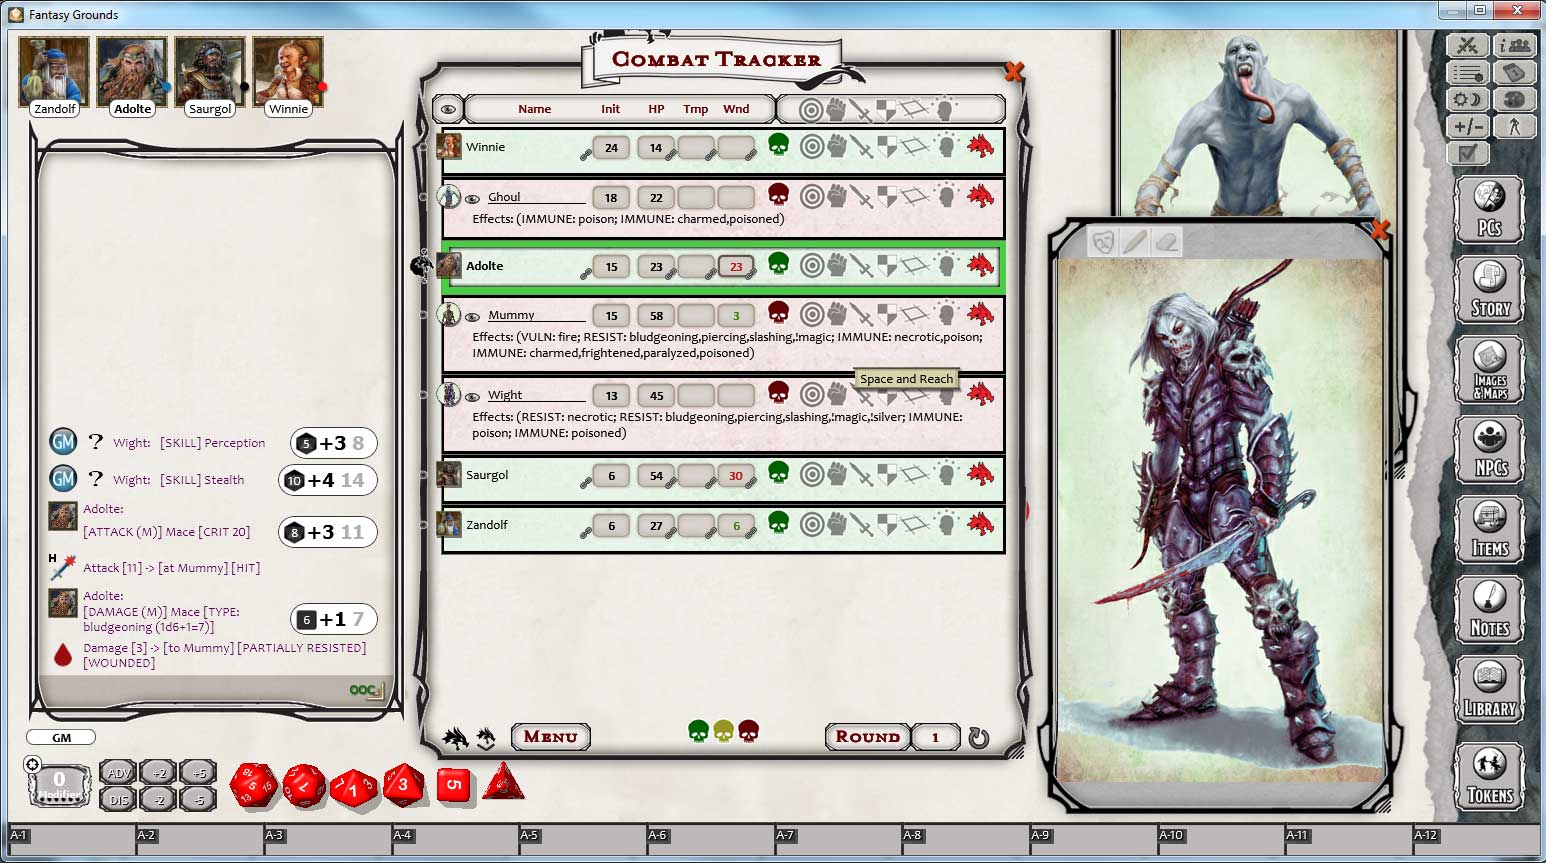Open the PCs sidebar button
Viewport: 1546px width, 863px height.
pos(1489,210)
